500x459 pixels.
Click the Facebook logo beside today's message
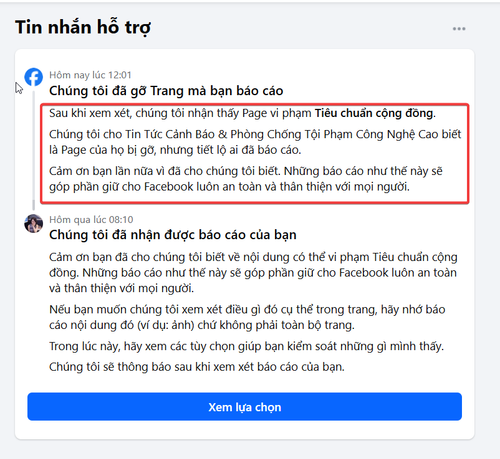pos(34,77)
